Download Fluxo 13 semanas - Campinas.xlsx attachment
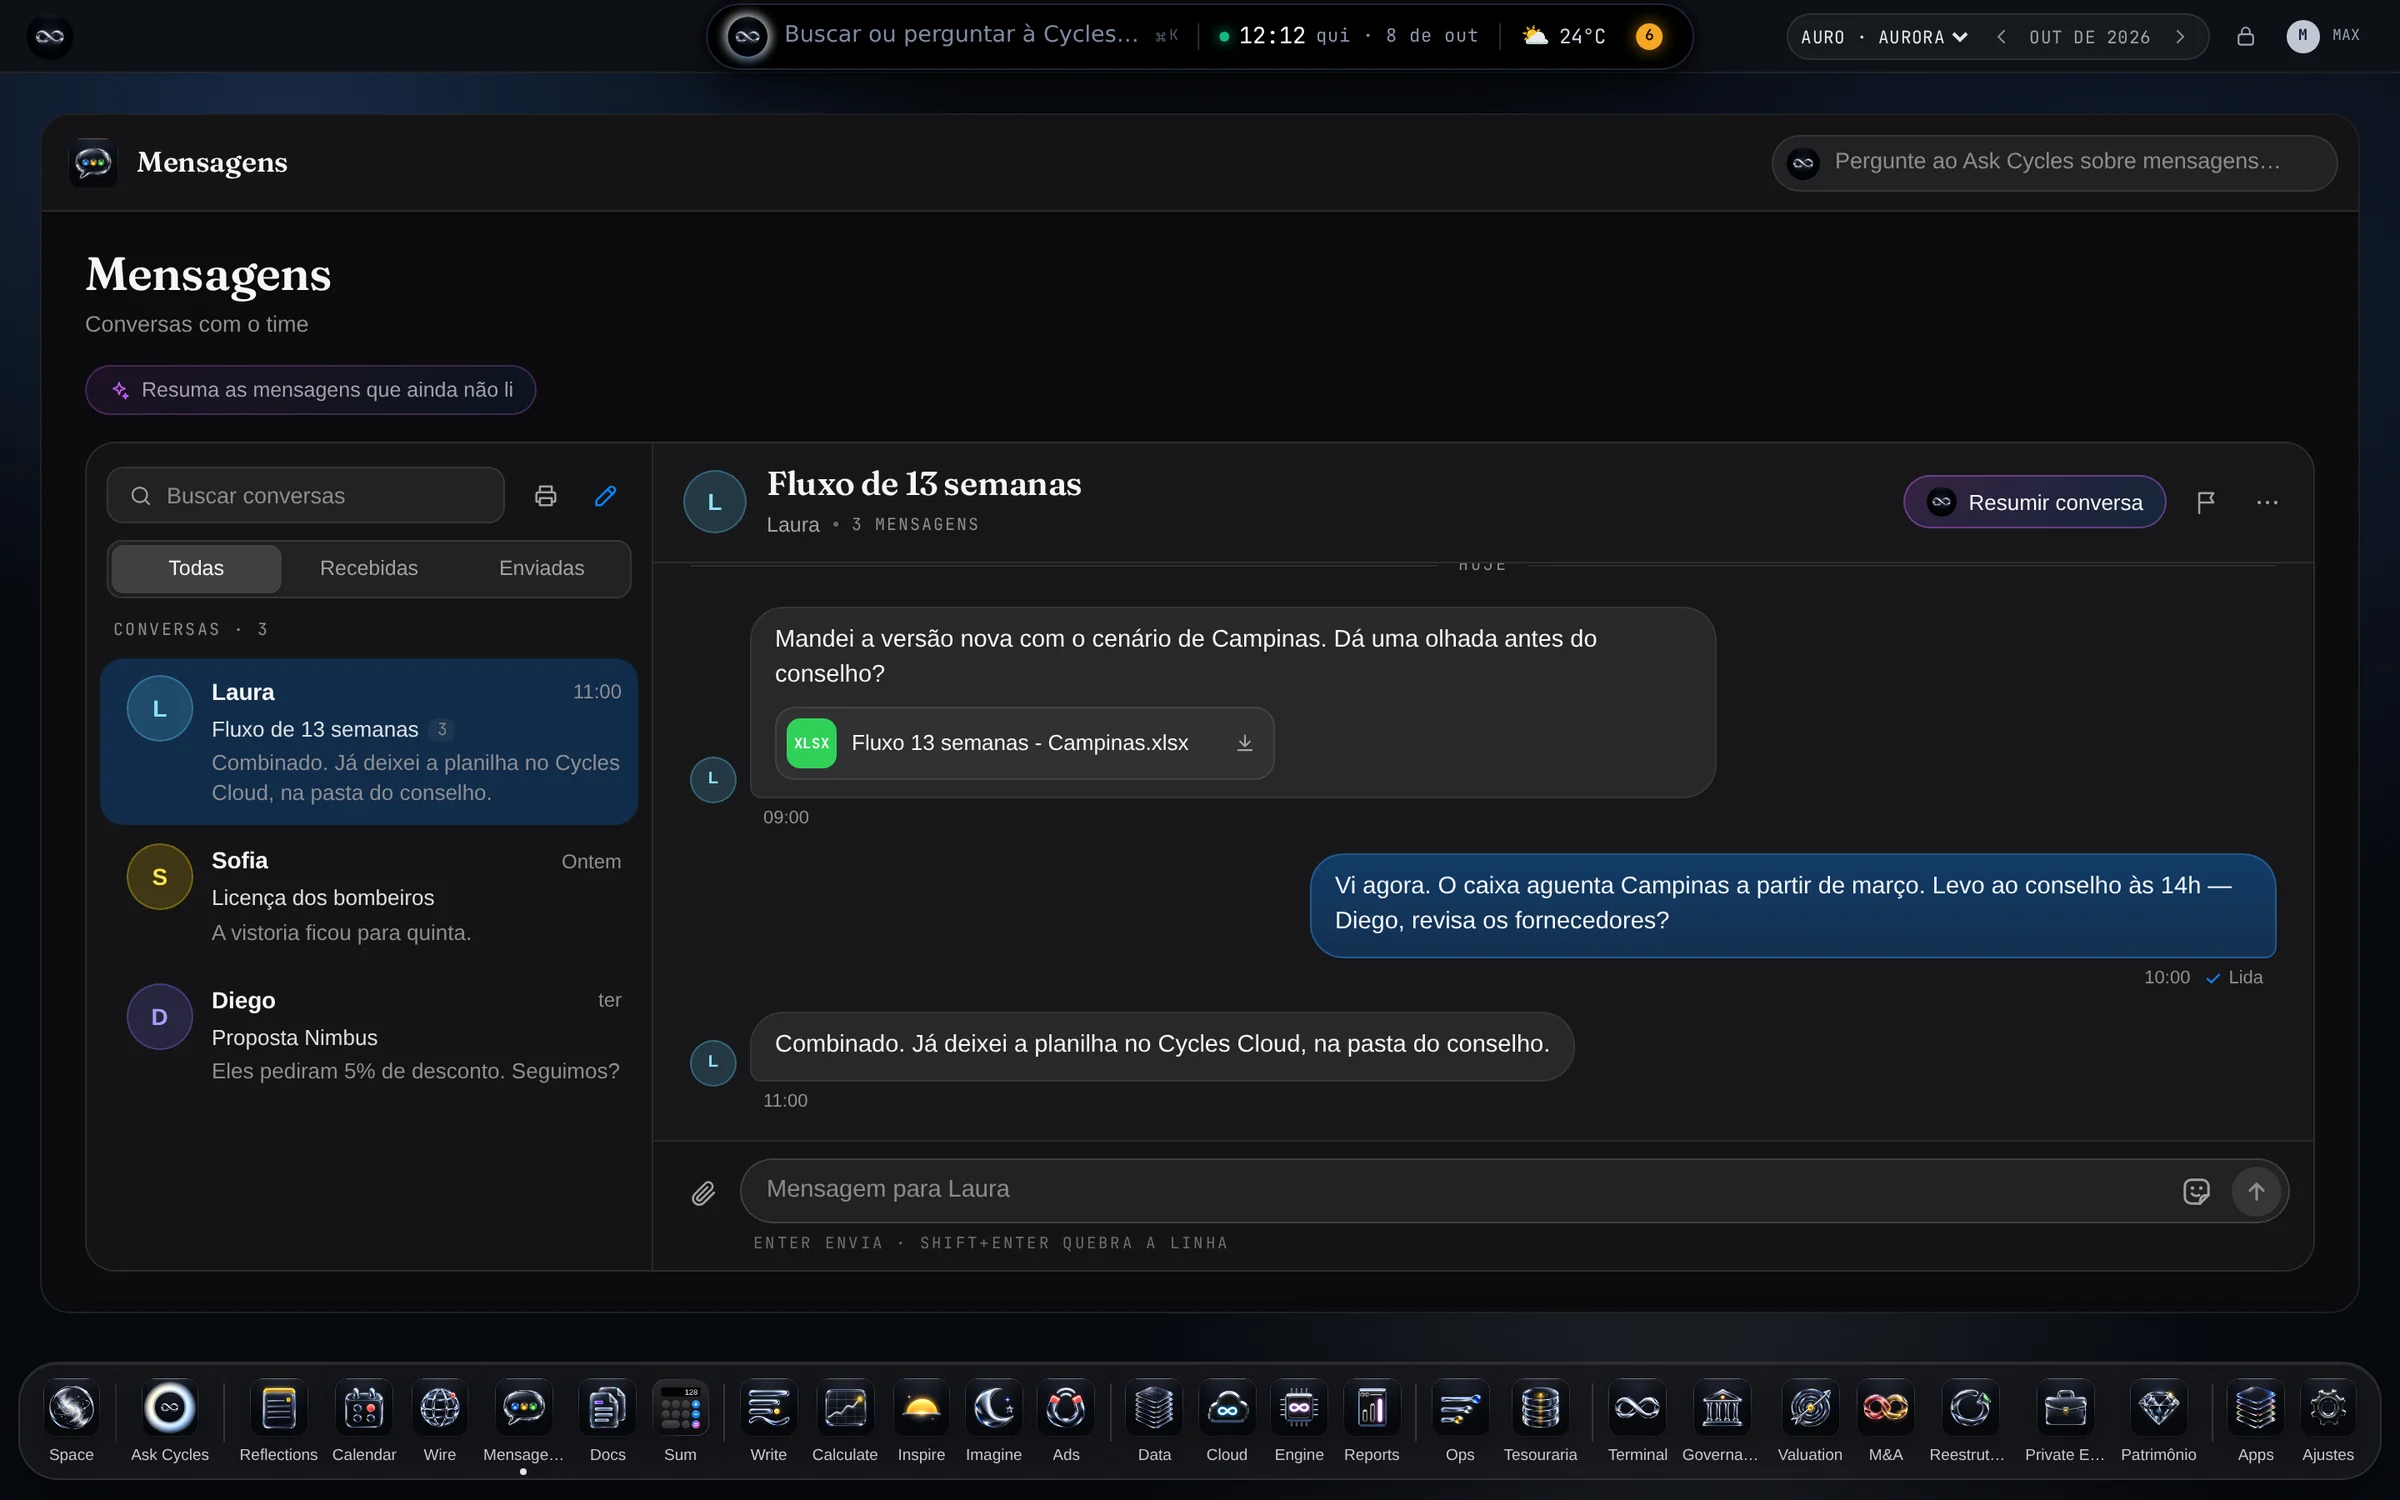This screenshot has height=1500, width=2400. click(x=1244, y=743)
